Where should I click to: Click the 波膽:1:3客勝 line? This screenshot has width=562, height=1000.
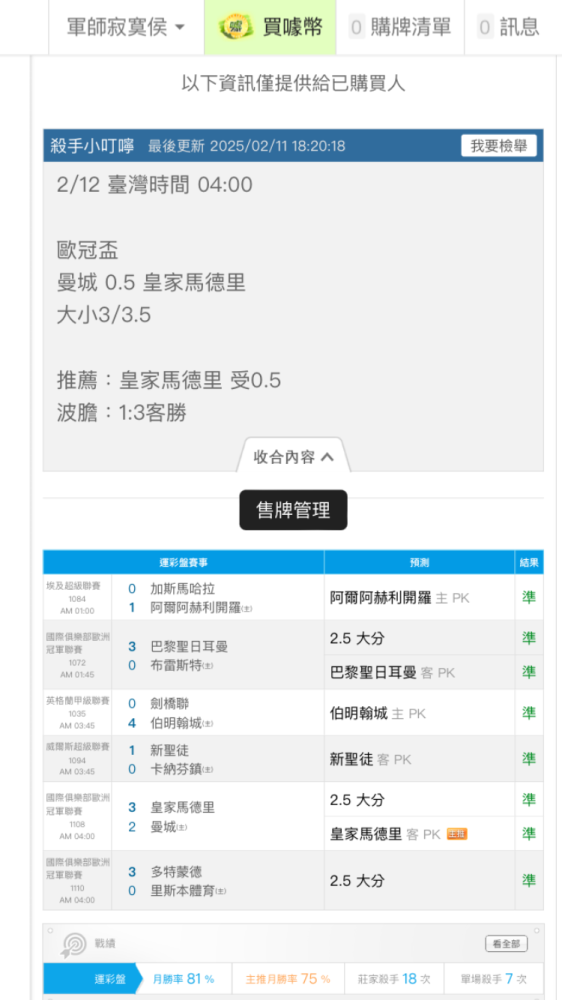coord(122,413)
